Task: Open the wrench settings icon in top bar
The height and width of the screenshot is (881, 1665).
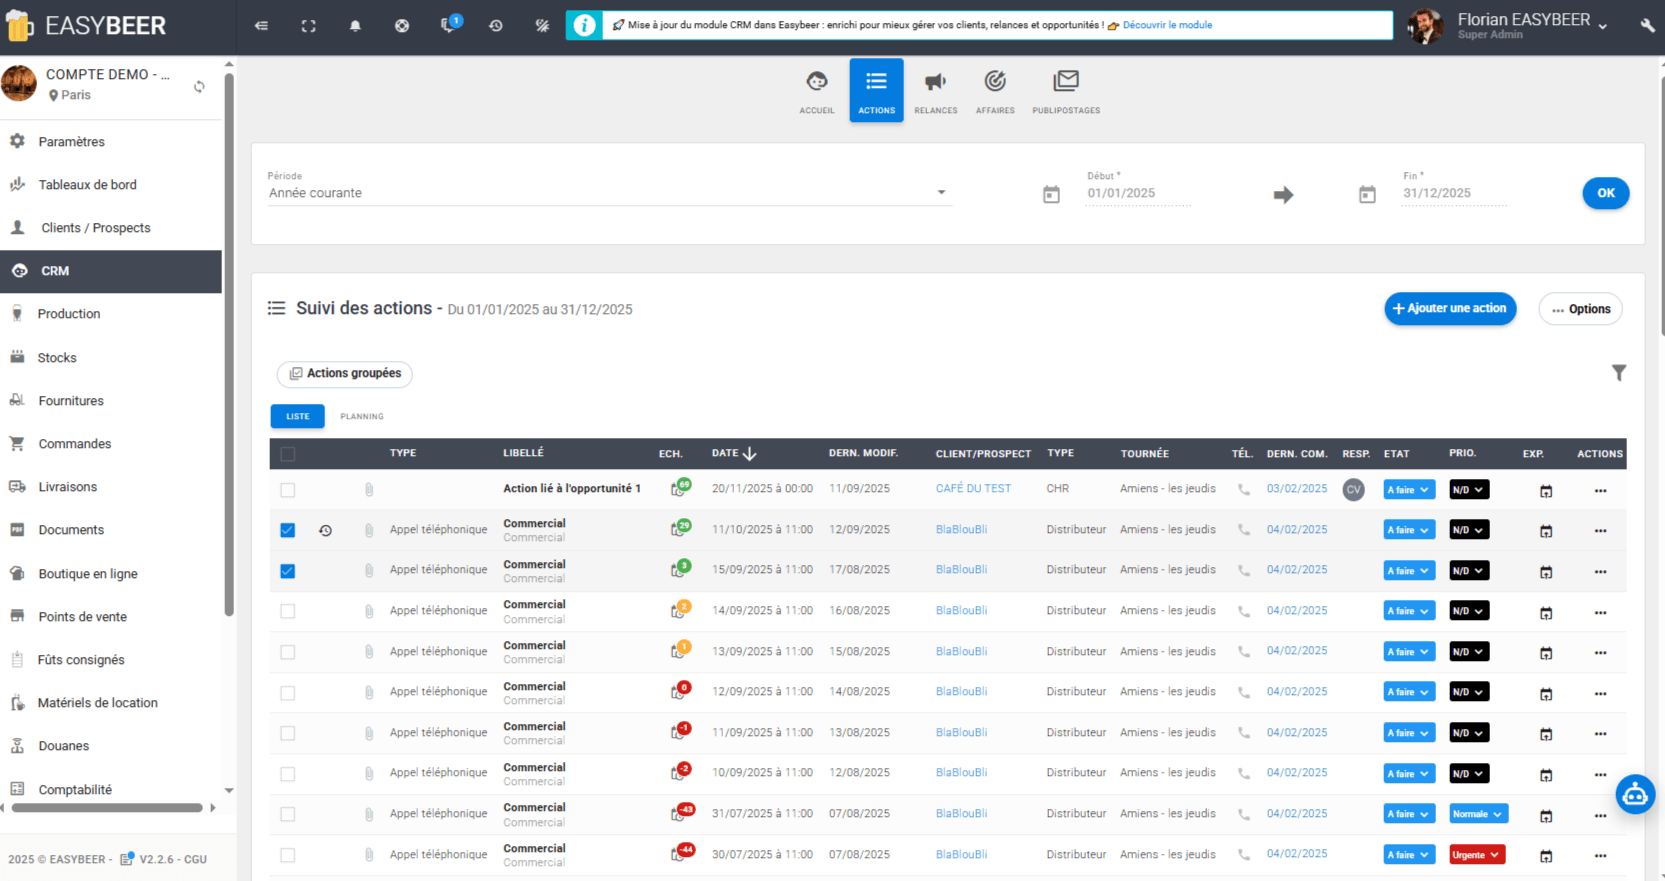Action: point(1647,26)
